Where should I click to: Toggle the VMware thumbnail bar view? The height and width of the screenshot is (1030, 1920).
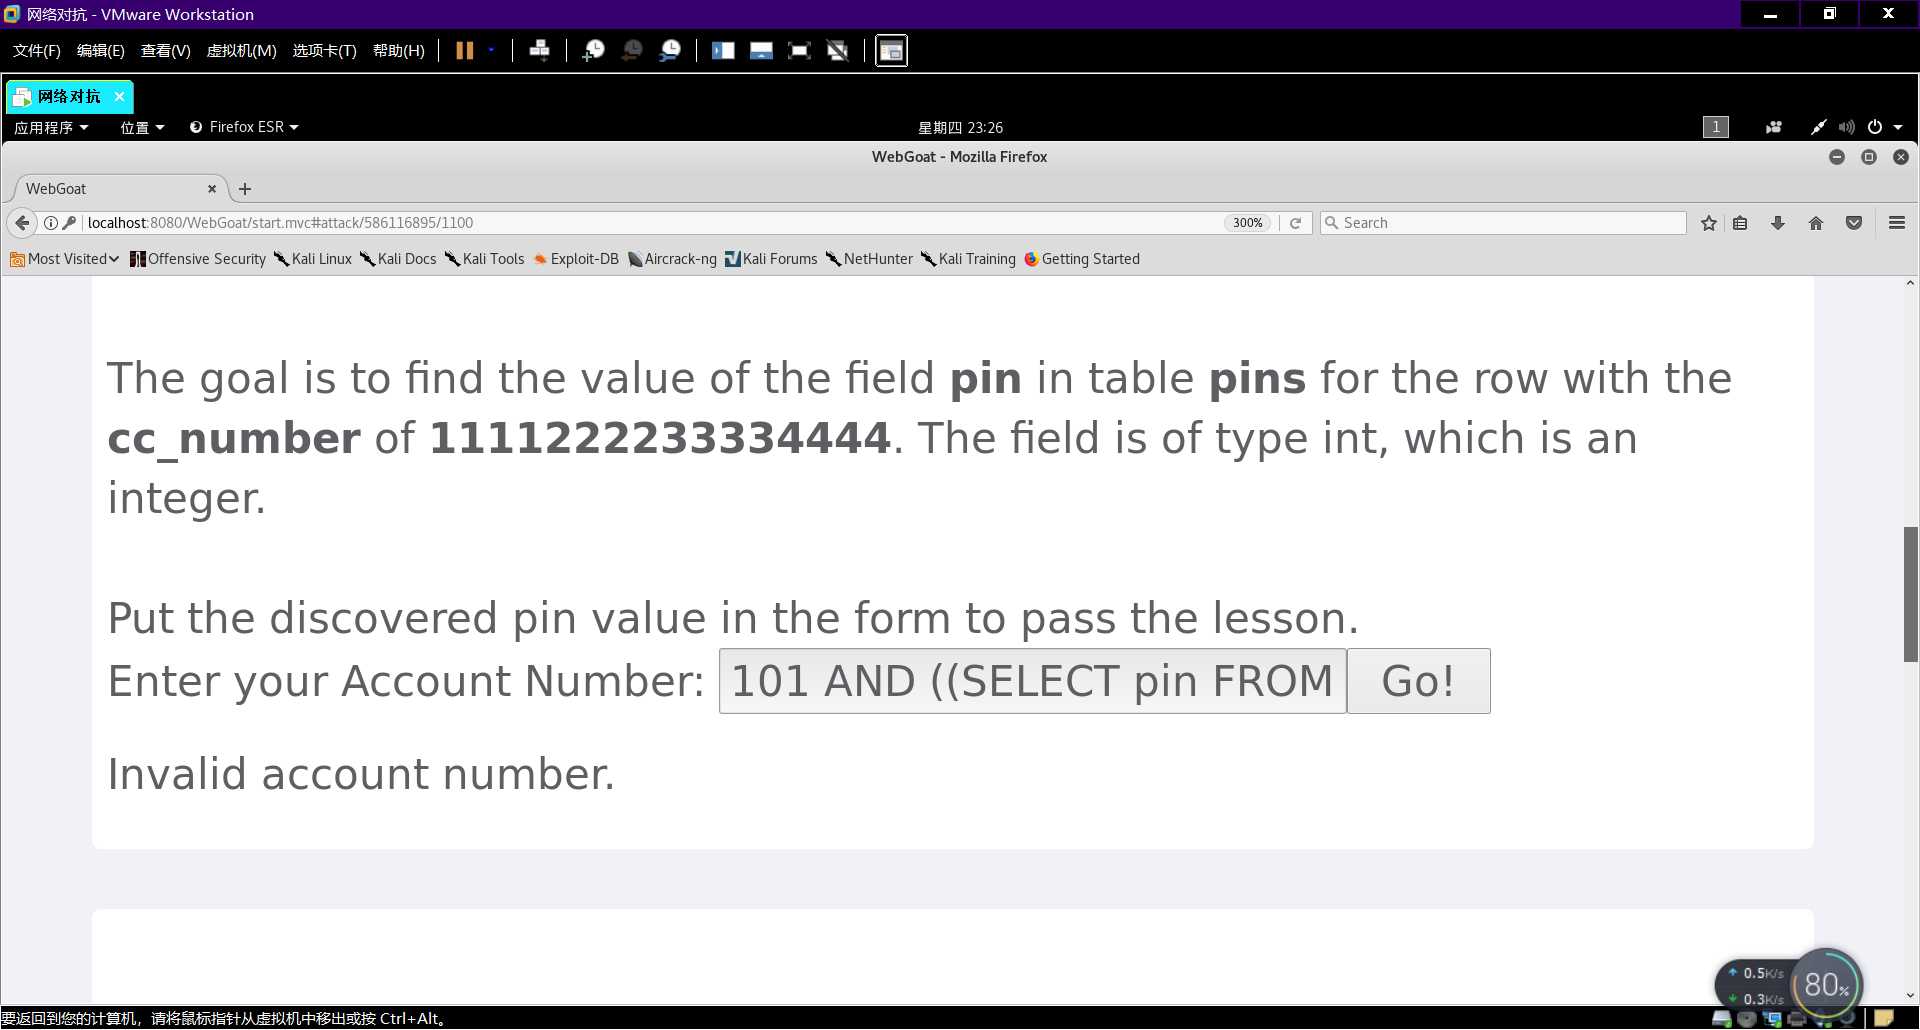(761, 50)
